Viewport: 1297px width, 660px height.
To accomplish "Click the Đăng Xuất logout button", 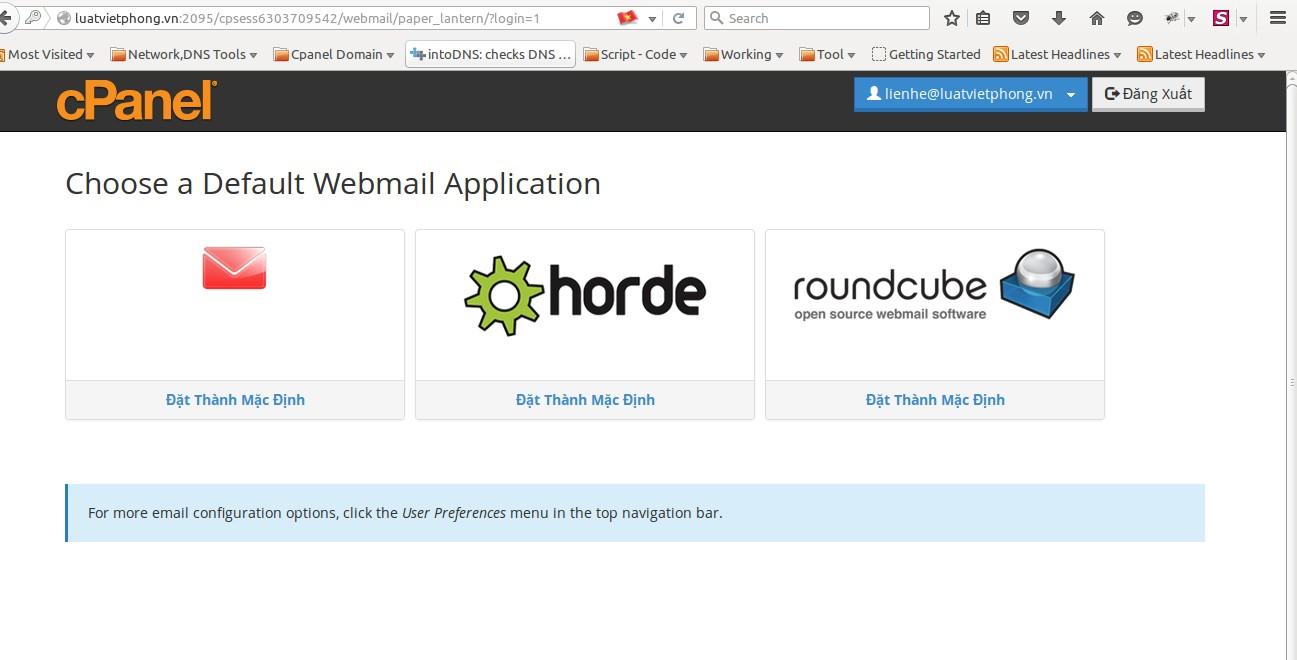I will pos(1148,94).
